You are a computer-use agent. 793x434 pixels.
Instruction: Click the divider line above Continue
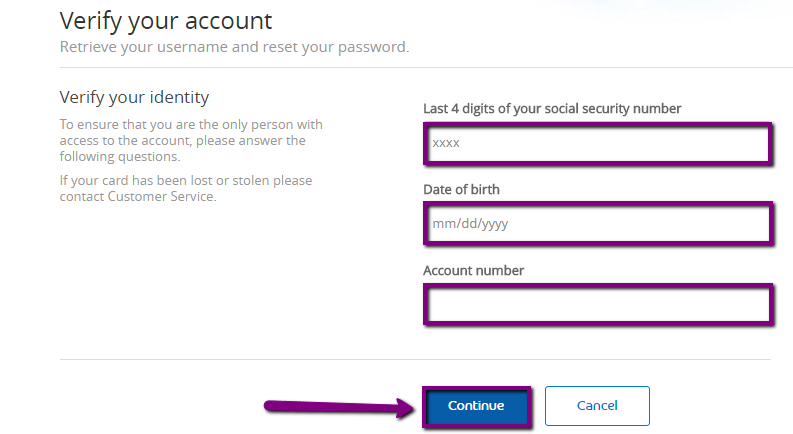point(415,359)
